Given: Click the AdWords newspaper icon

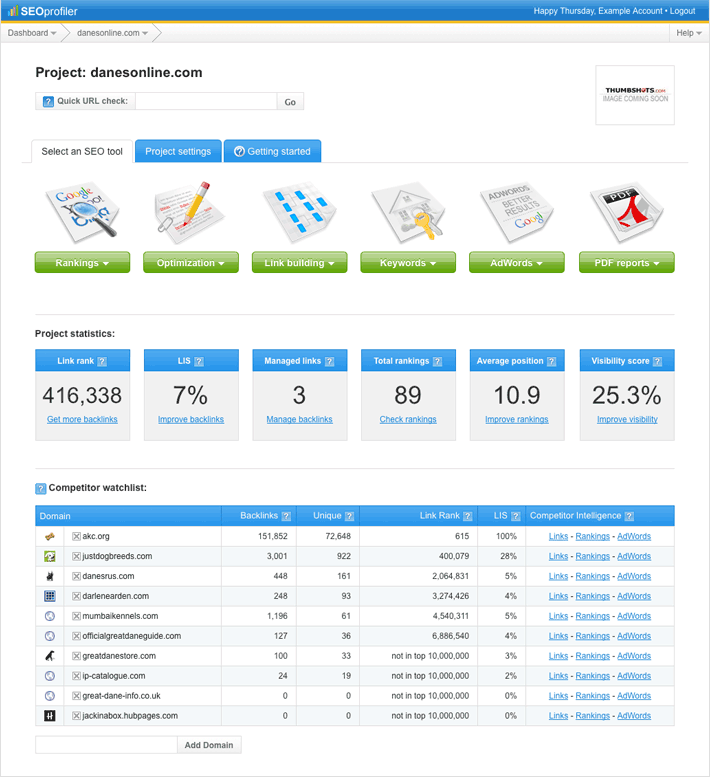Looking at the screenshot, I should click(x=516, y=212).
